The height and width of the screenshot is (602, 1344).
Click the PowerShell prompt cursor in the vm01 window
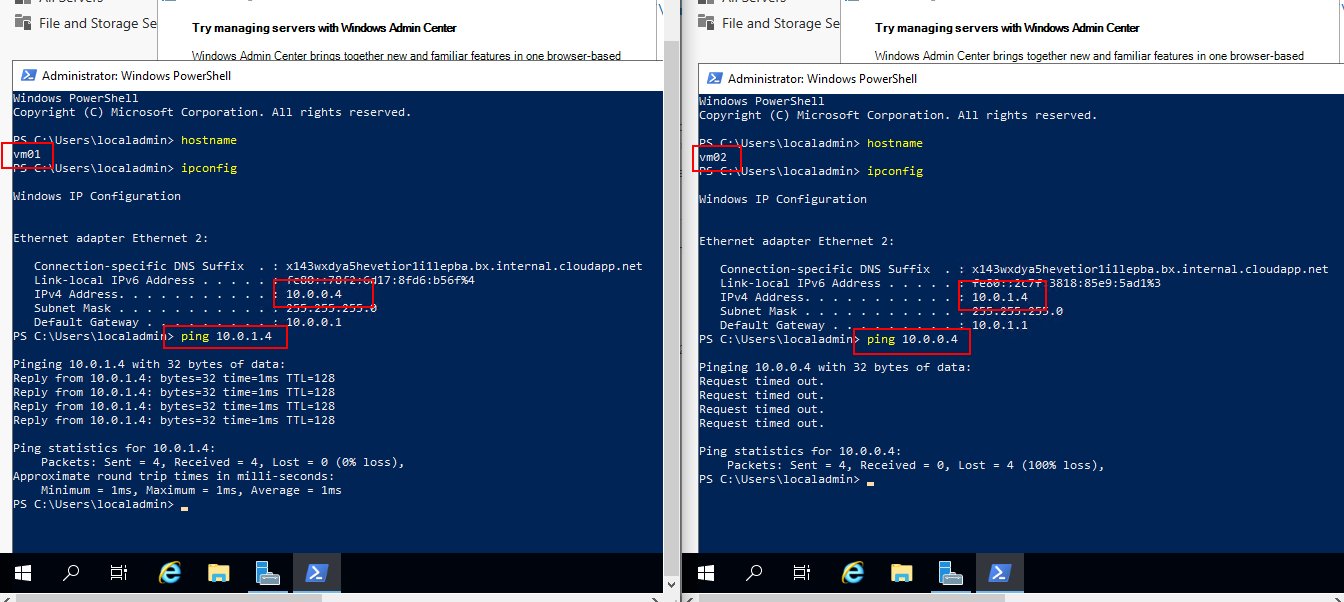(185, 507)
